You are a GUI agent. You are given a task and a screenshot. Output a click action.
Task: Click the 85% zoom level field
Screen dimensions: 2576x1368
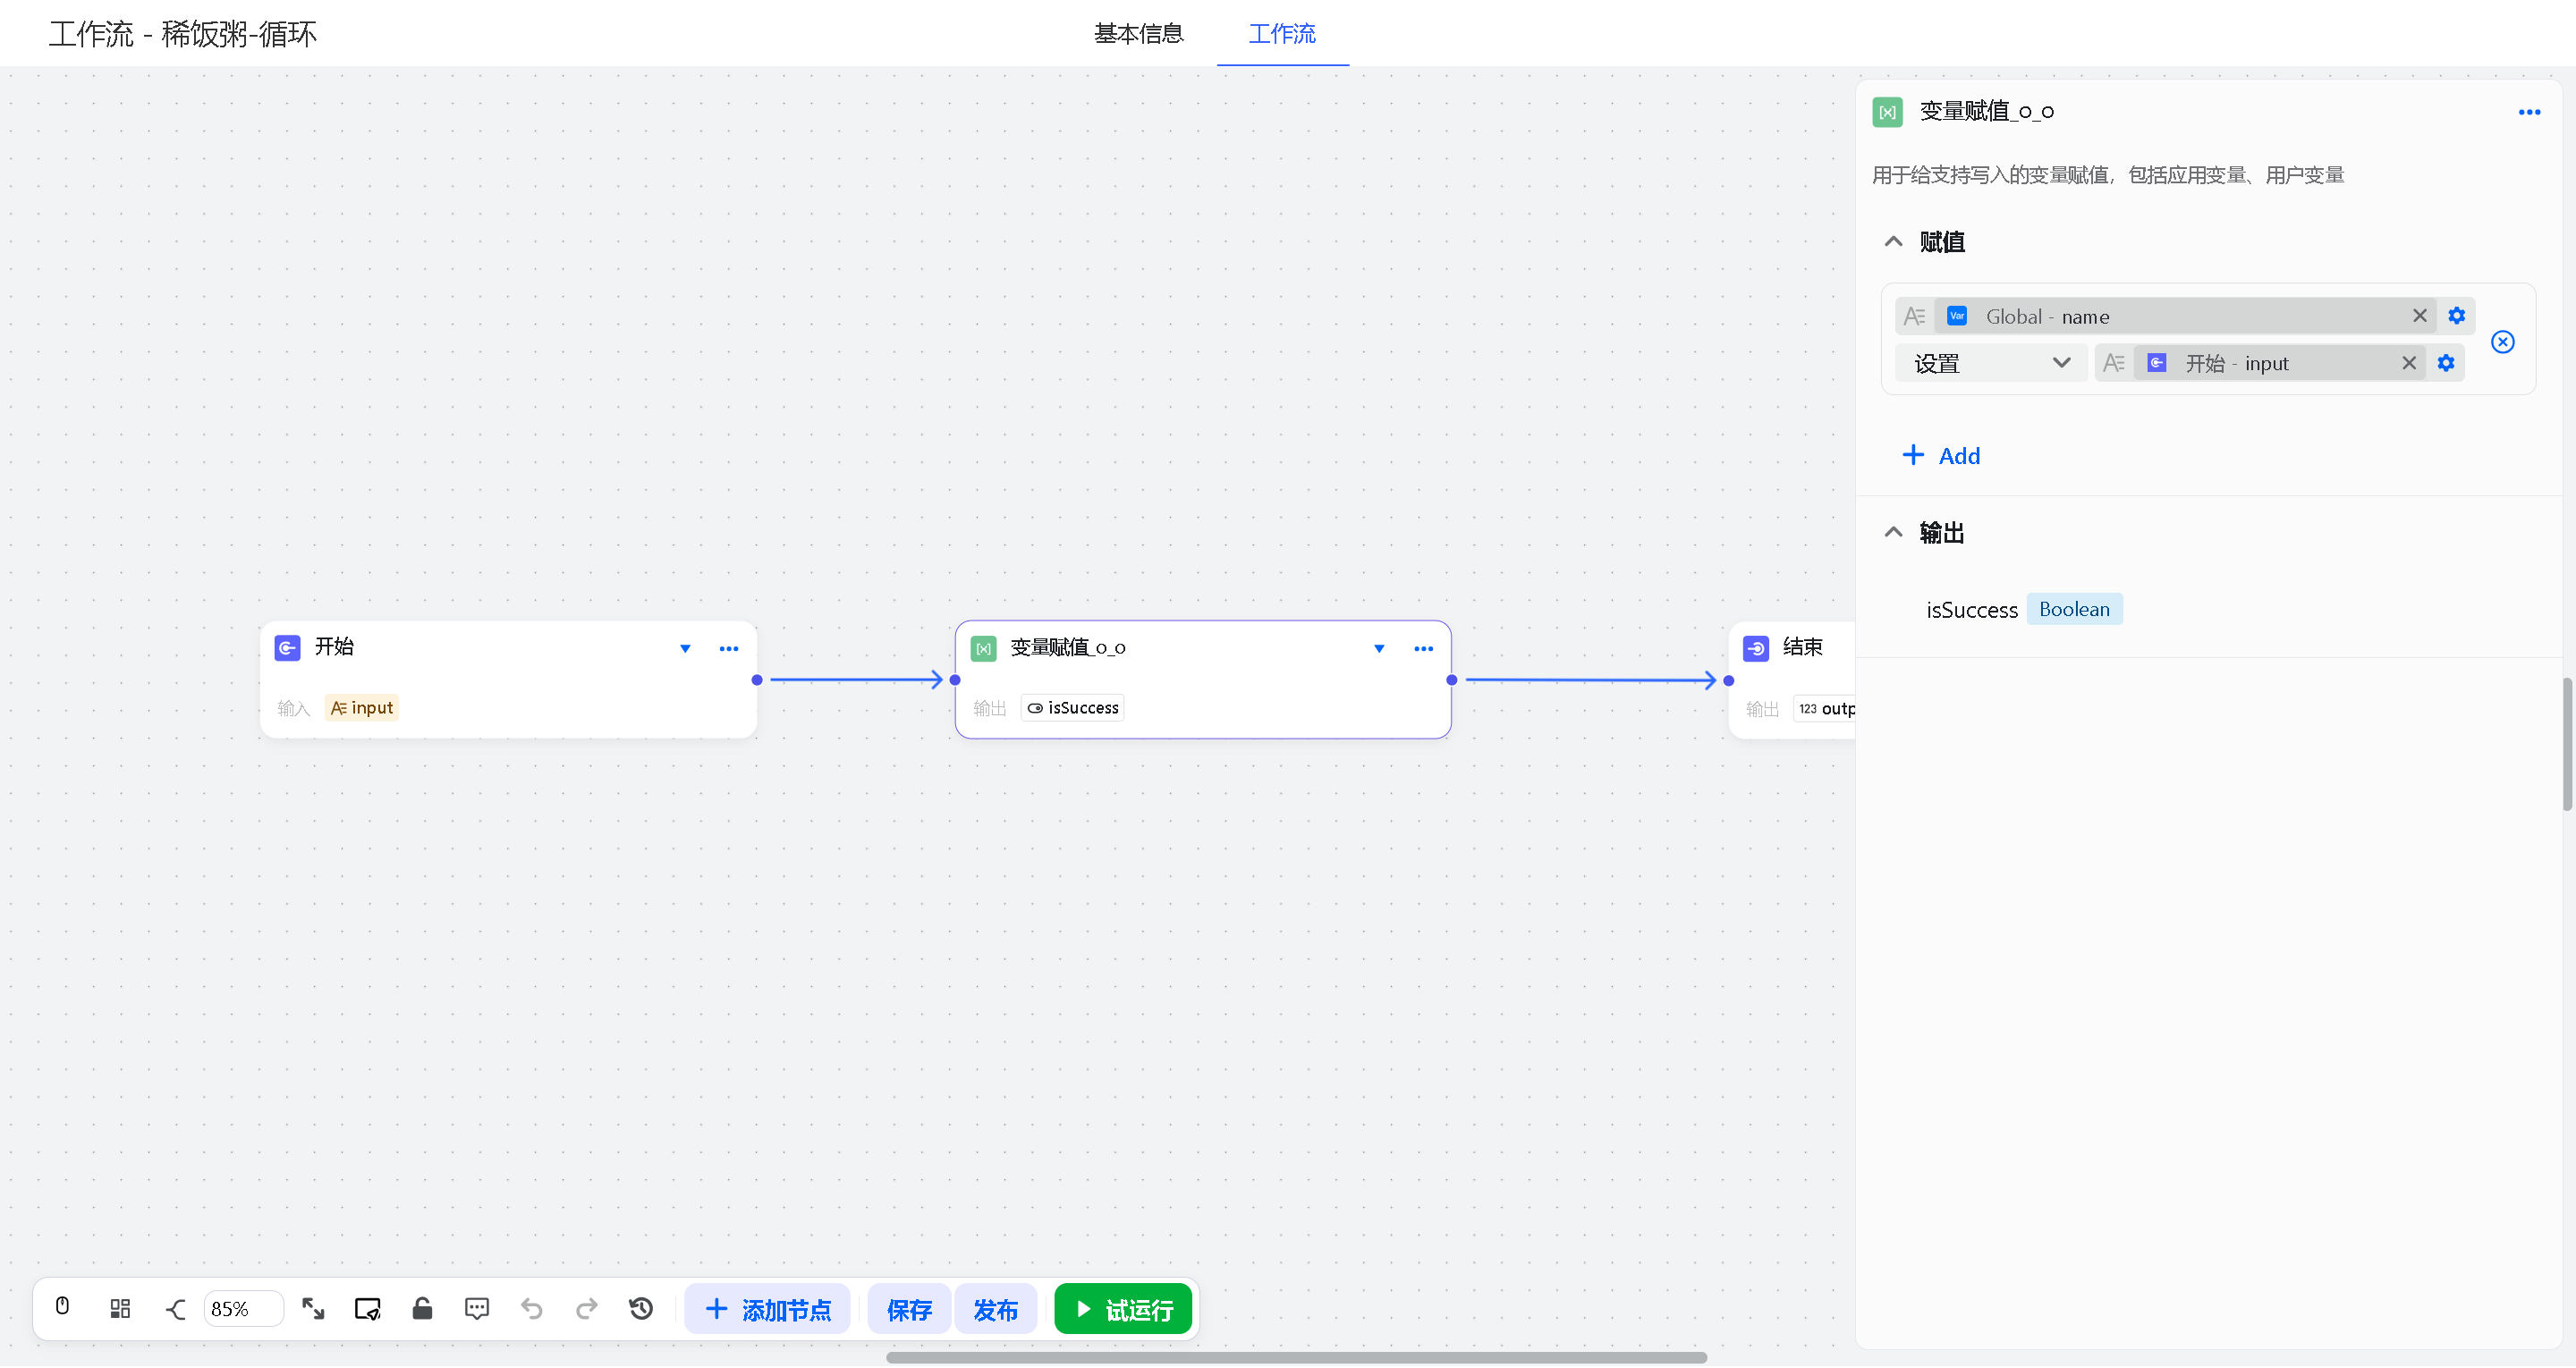[x=242, y=1309]
